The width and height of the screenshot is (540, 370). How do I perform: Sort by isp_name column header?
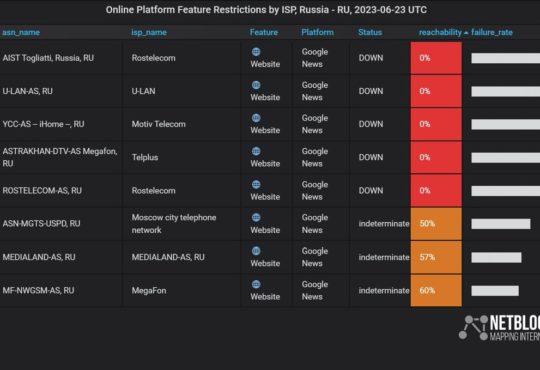pyautogui.click(x=149, y=32)
